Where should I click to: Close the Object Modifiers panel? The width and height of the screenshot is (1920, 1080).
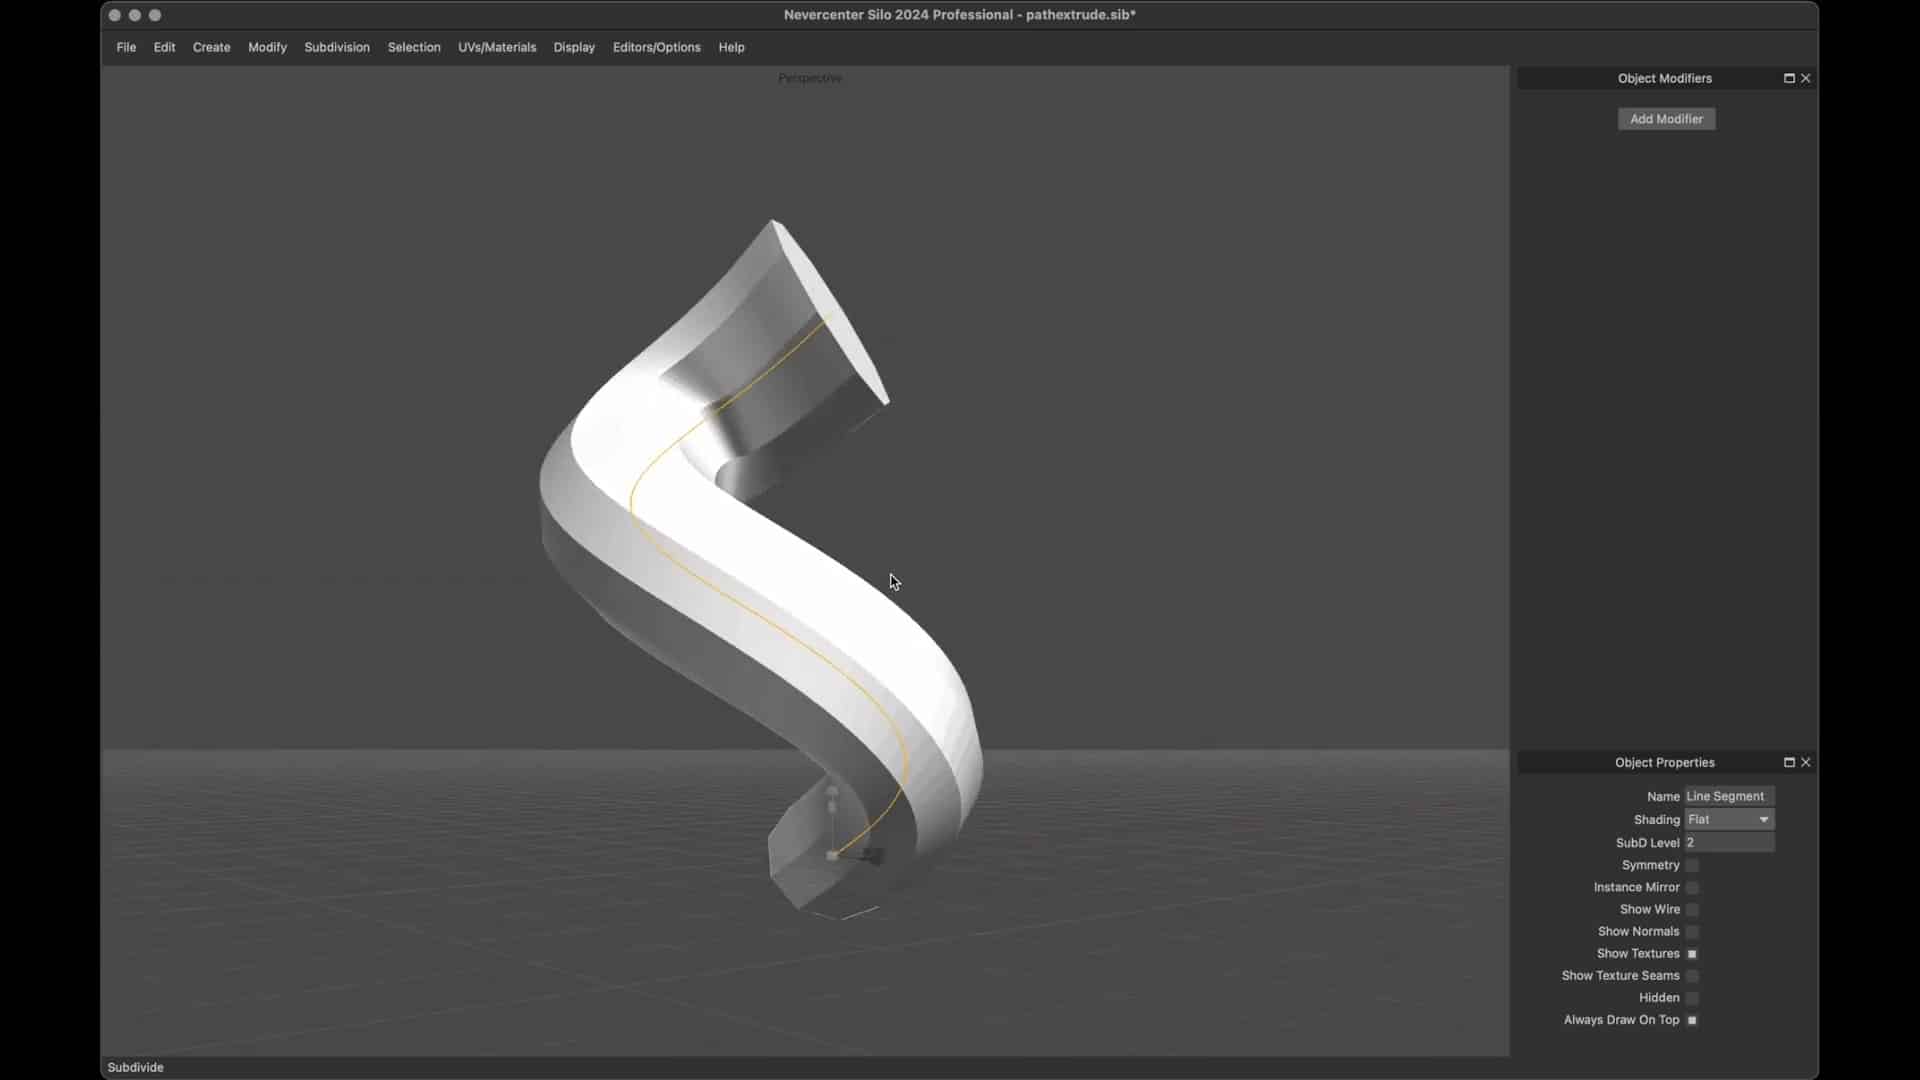[x=1806, y=78]
